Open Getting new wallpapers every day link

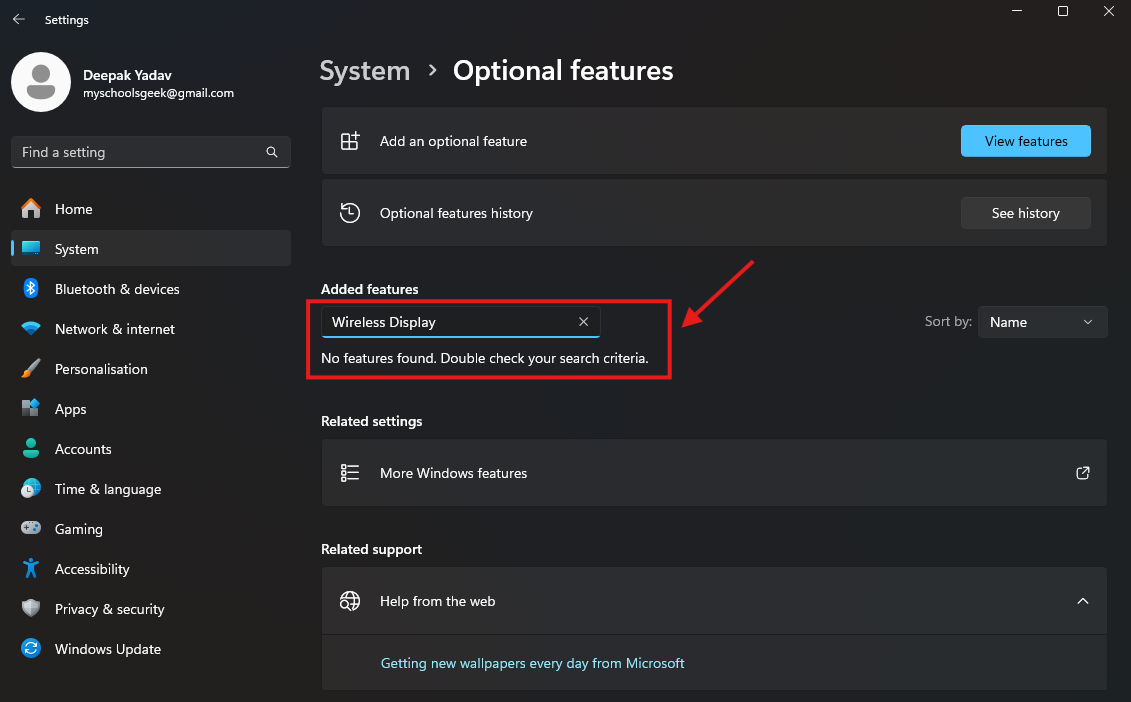tap(532, 663)
